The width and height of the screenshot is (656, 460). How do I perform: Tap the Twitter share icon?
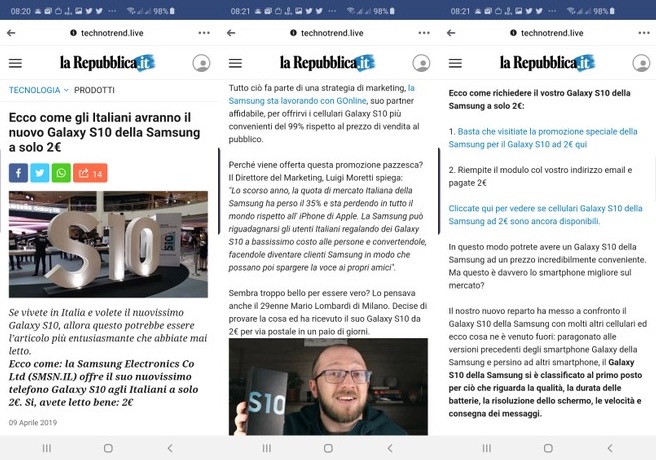(40, 173)
